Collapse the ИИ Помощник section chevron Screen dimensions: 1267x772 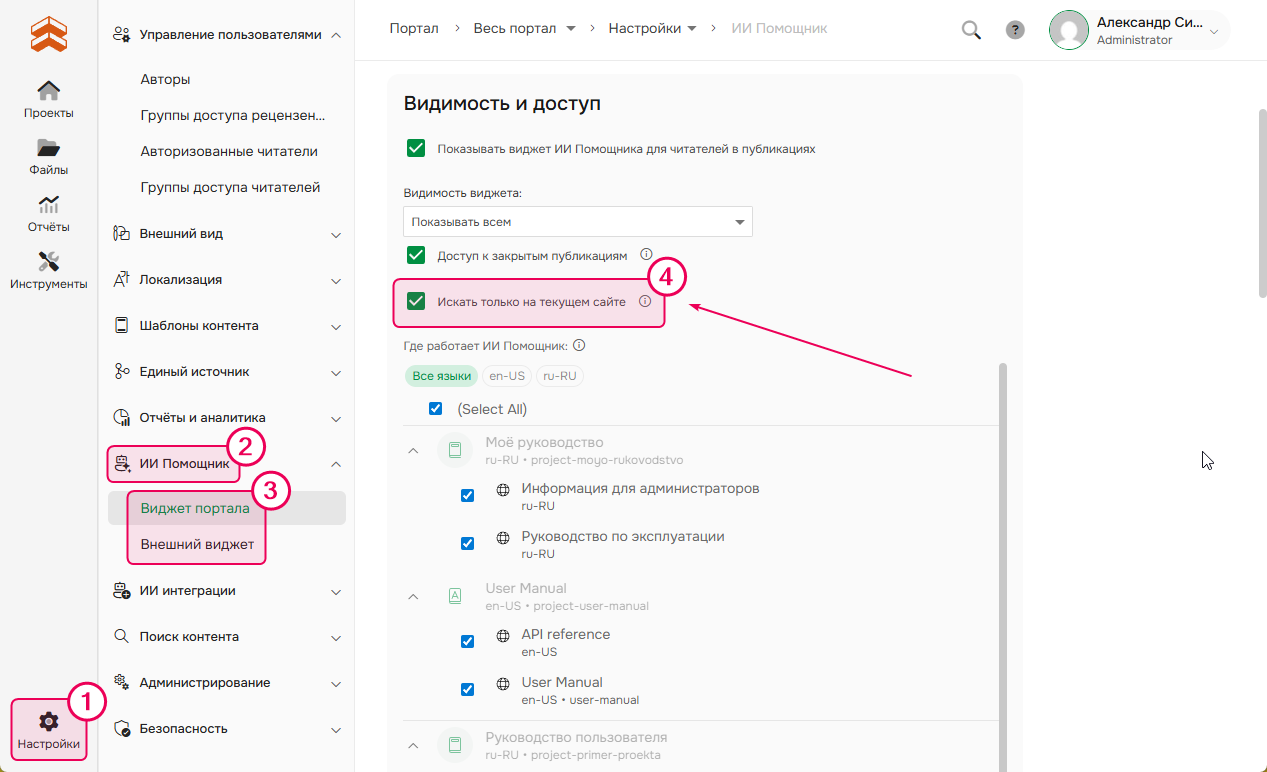coord(336,464)
